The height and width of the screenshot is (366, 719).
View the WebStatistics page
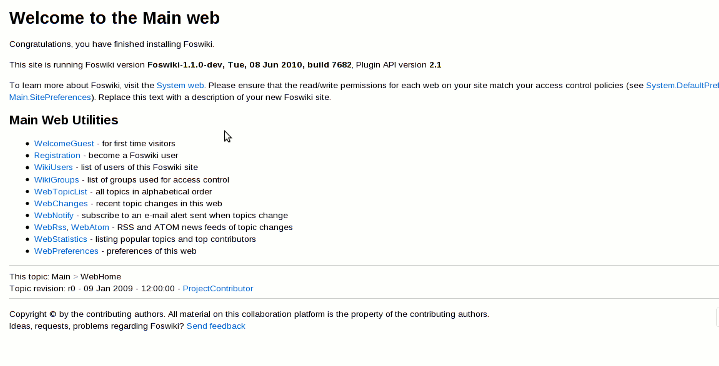pos(61,239)
